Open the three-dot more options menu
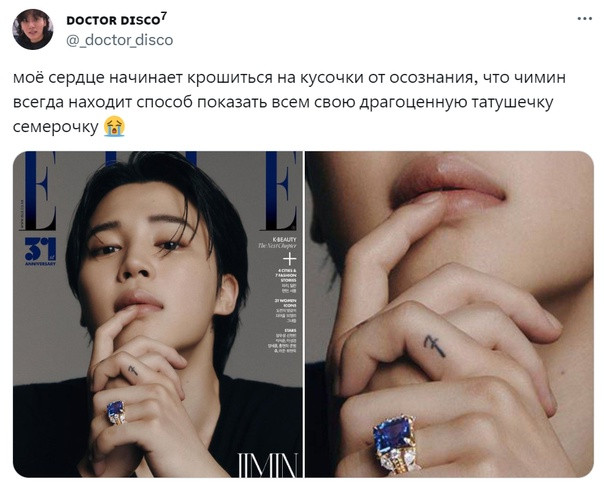The width and height of the screenshot is (604, 492). tap(584, 18)
